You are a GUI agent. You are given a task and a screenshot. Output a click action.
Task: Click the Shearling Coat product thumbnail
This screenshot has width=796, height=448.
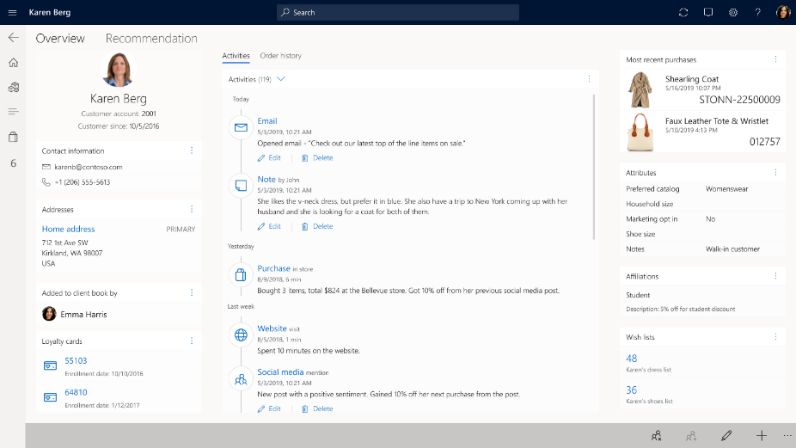click(x=639, y=90)
